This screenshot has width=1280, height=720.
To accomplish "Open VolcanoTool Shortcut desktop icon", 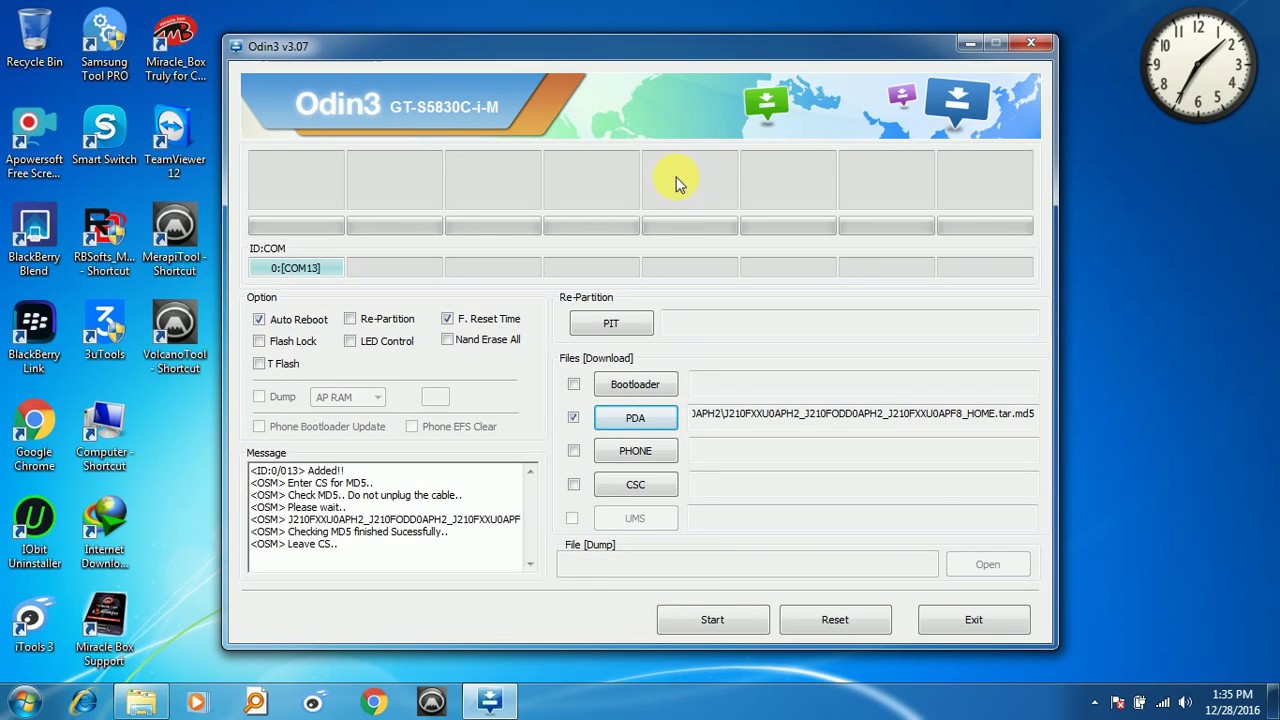I will pos(175,338).
